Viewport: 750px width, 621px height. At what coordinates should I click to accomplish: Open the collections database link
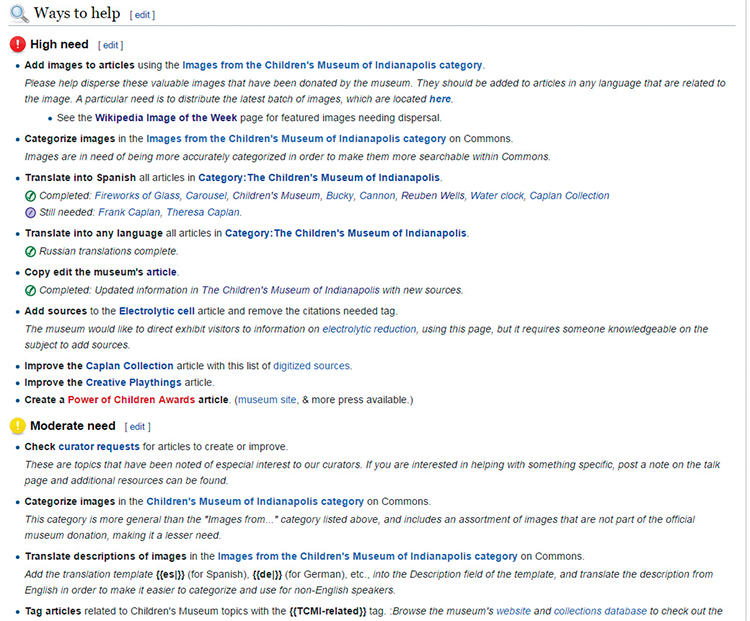[x=600, y=611]
